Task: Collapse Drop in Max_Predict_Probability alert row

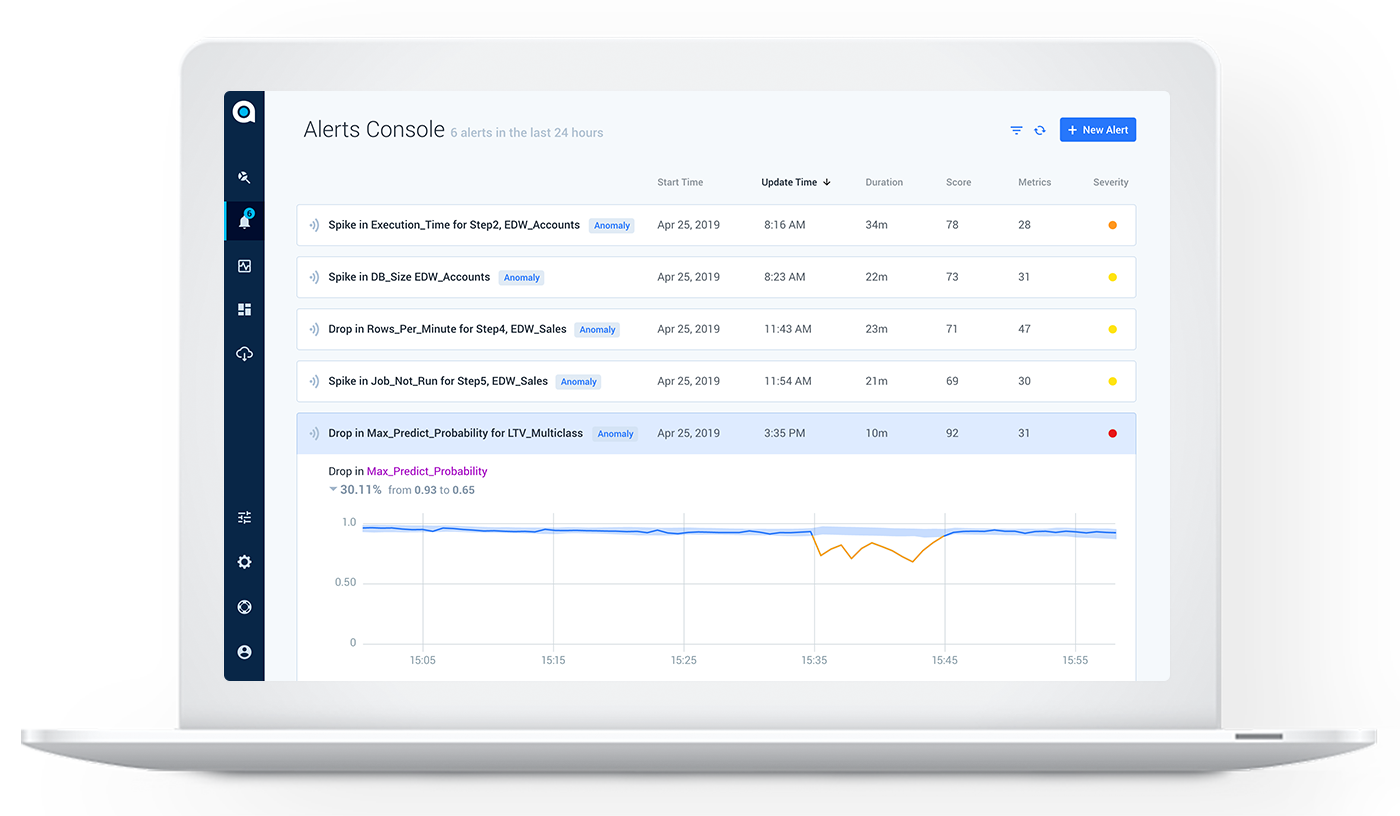Action: pyautogui.click(x=716, y=433)
